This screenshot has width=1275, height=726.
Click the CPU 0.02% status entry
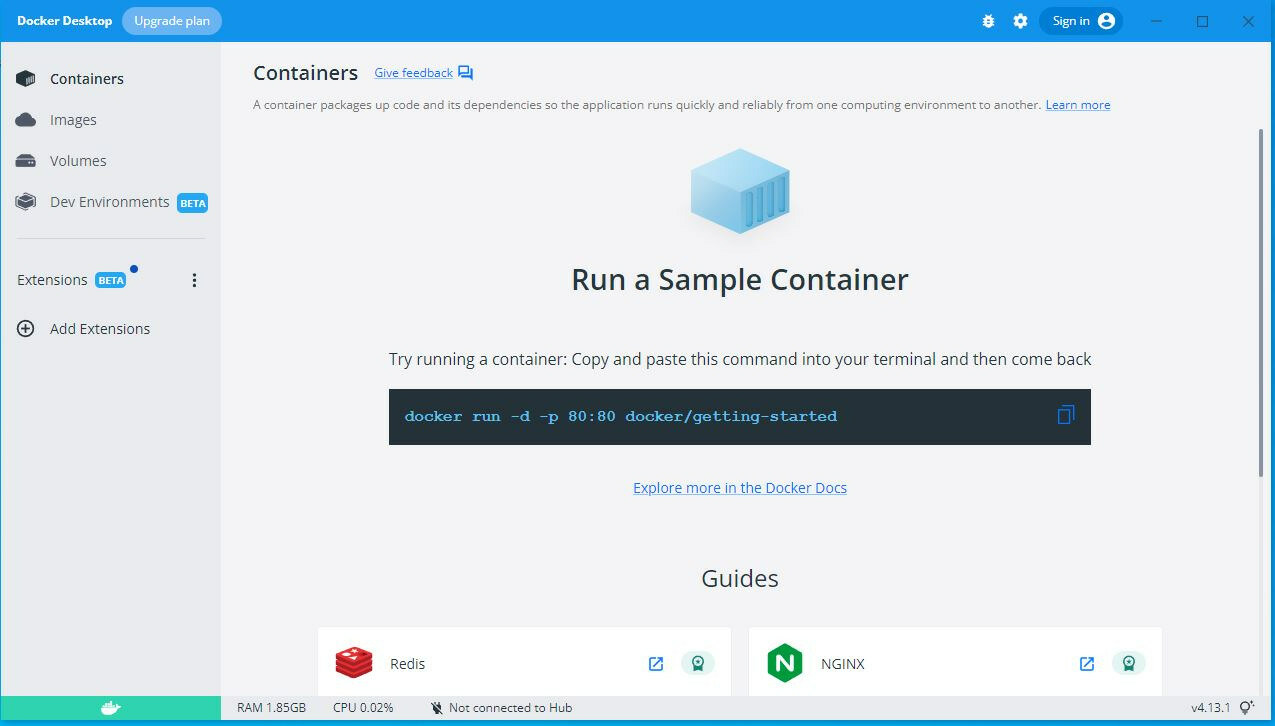[363, 708]
